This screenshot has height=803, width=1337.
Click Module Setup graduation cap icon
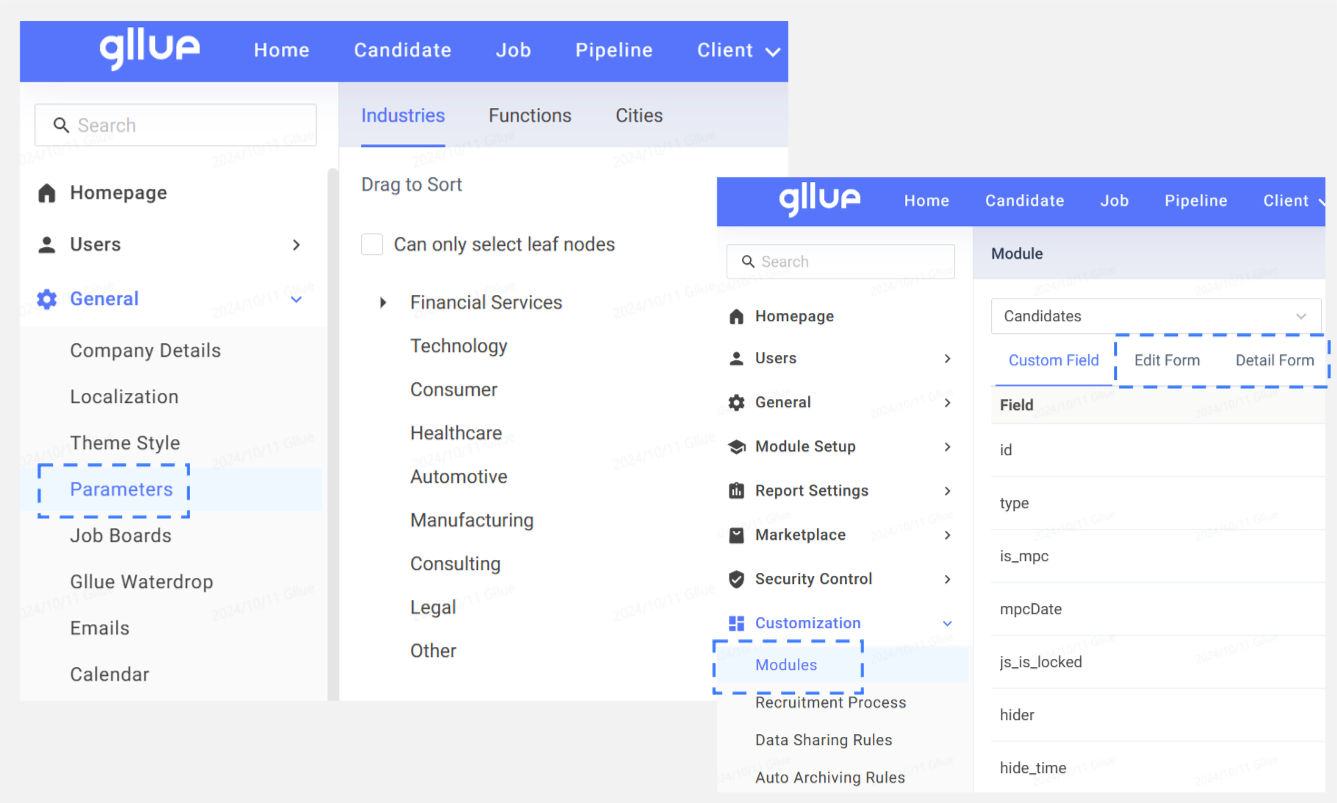pyautogui.click(x=737, y=447)
